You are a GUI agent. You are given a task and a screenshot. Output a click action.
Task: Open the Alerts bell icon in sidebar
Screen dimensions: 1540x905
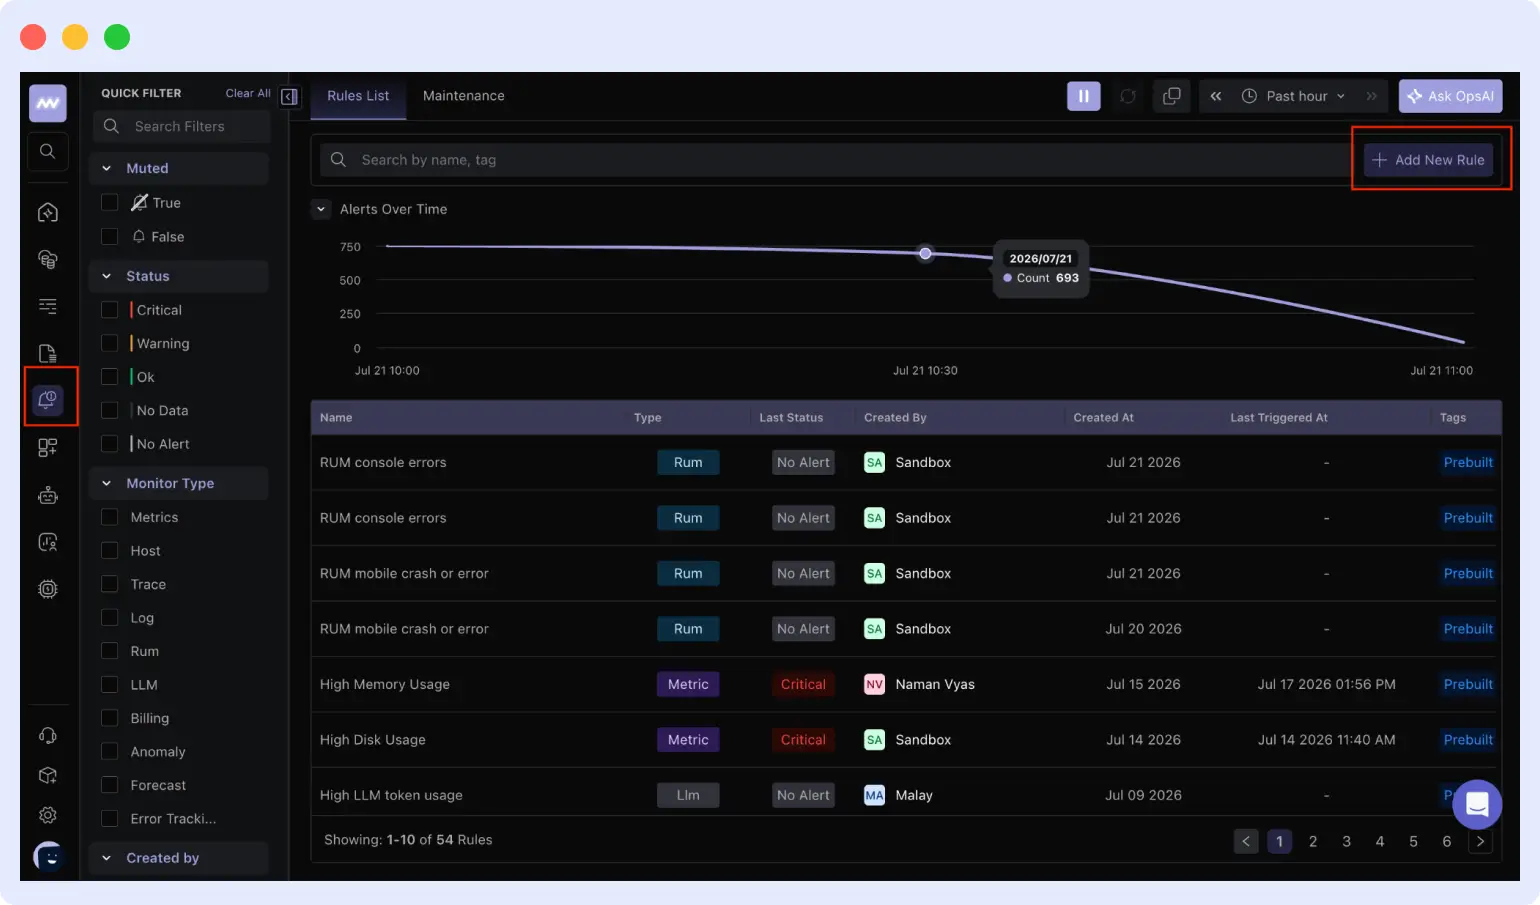48,400
